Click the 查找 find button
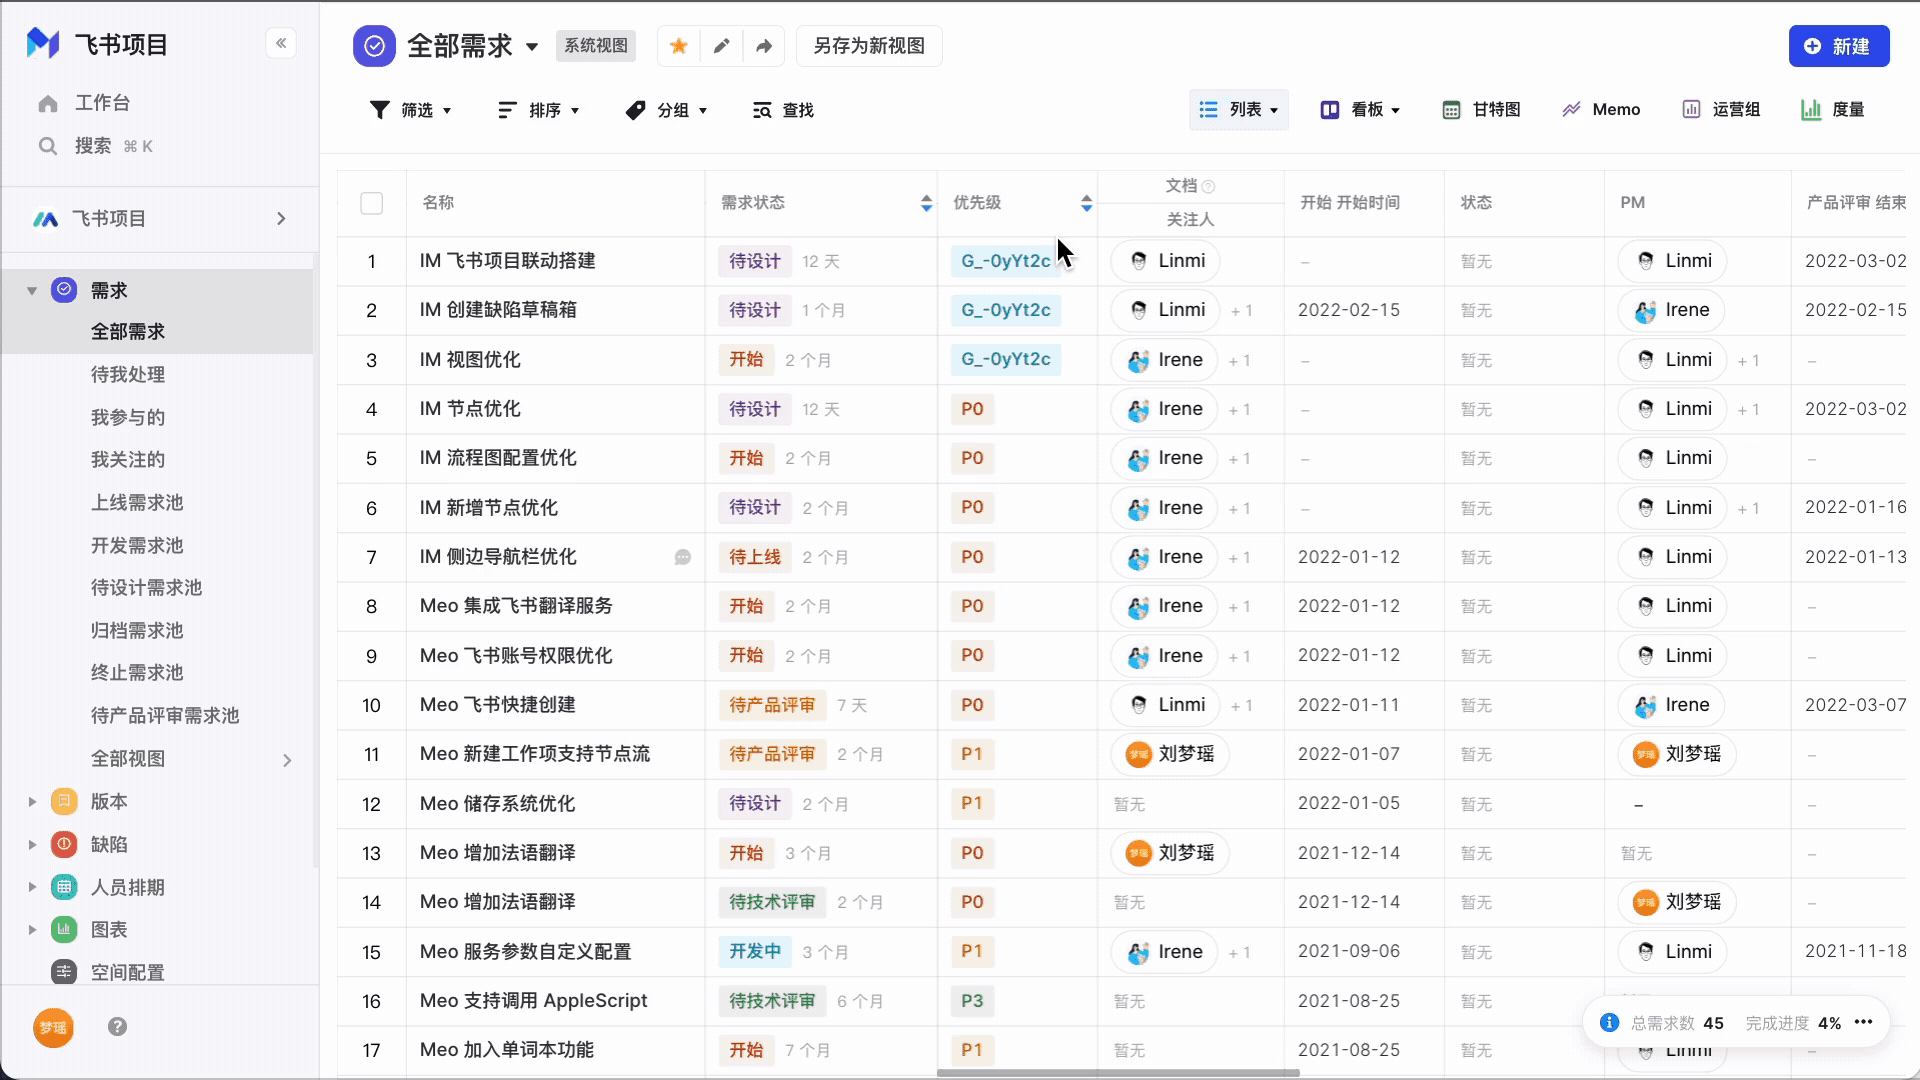 [783, 110]
